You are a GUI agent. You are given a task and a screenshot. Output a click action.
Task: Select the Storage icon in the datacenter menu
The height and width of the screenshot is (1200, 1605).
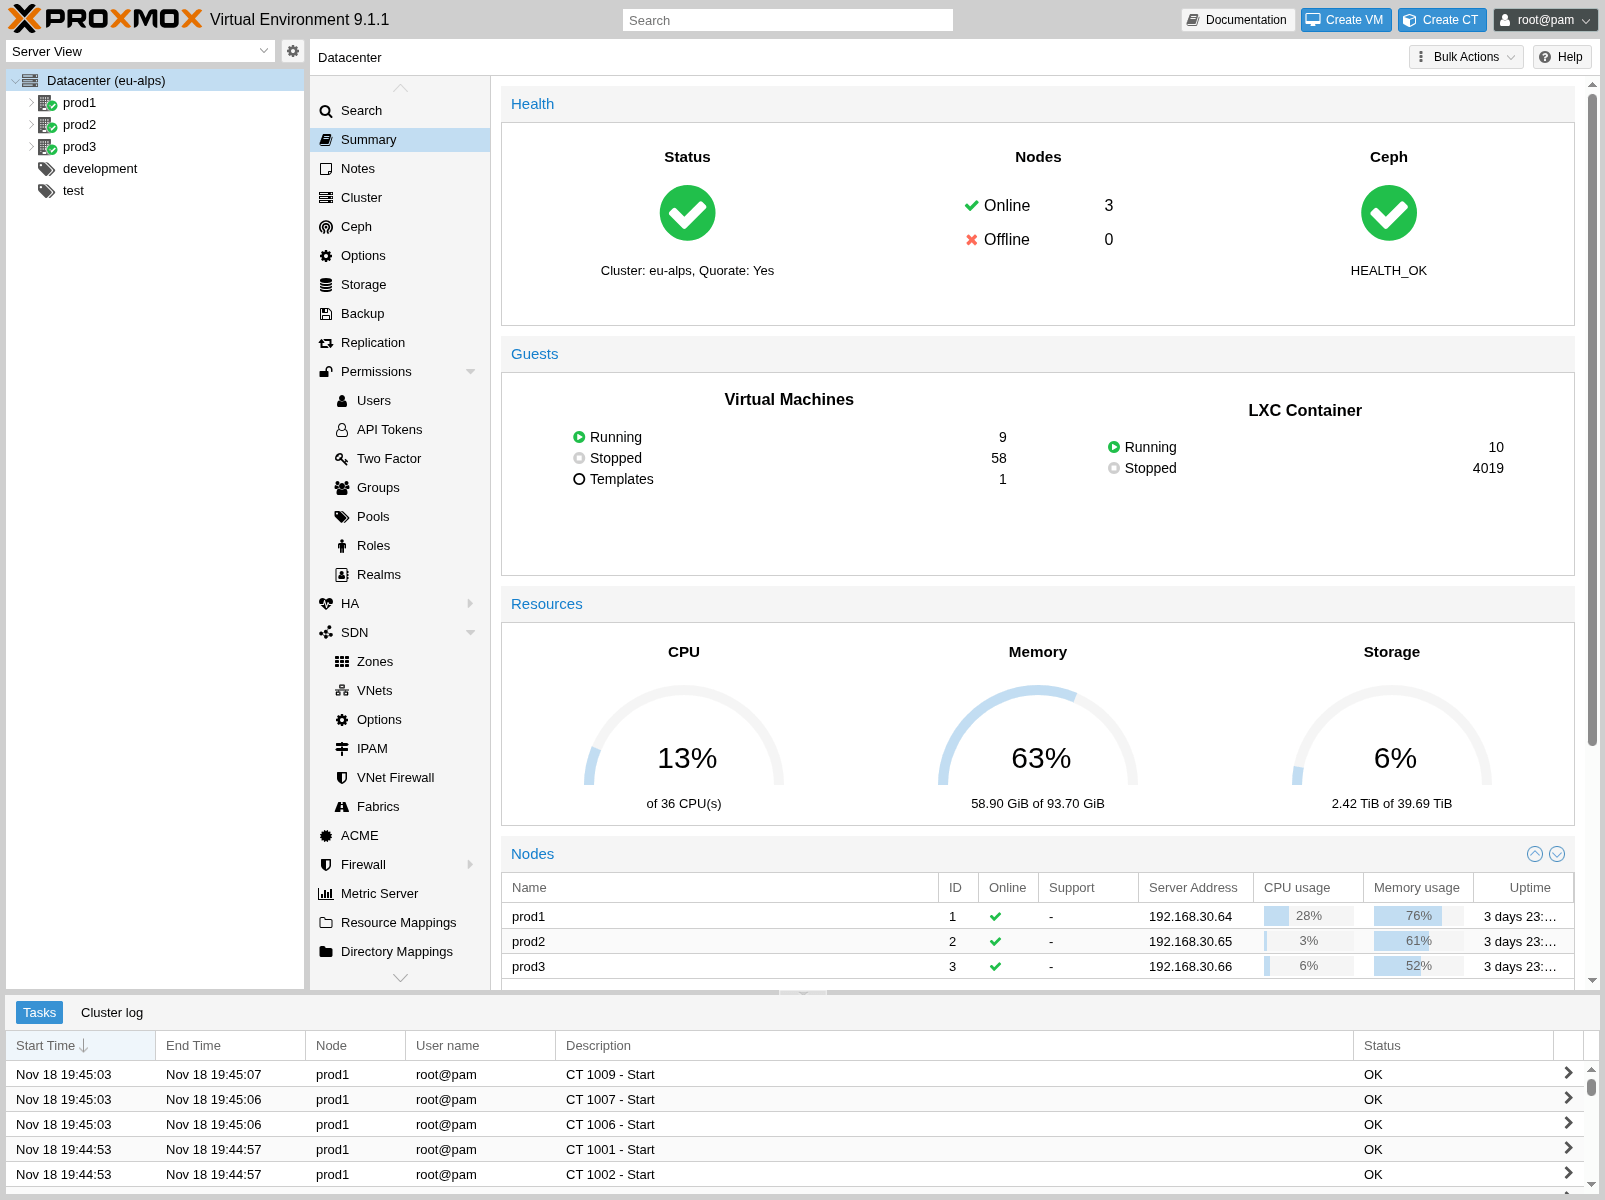click(362, 284)
